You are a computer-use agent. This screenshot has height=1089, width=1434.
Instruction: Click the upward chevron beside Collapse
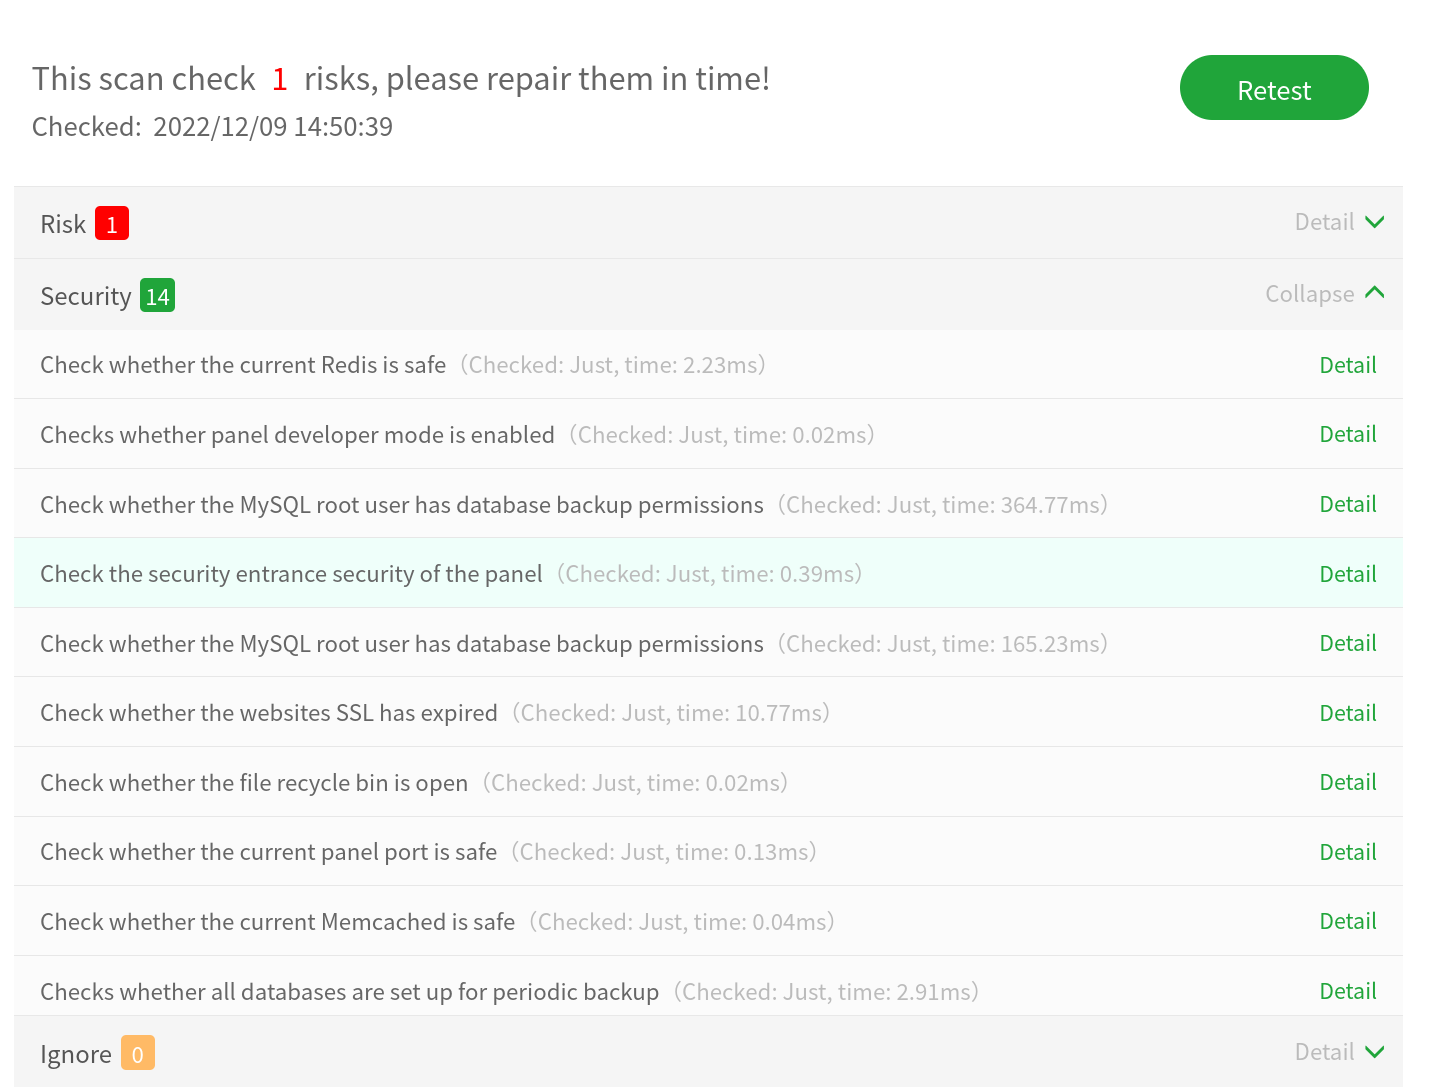pyautogui.click(x=1375, y=293)
